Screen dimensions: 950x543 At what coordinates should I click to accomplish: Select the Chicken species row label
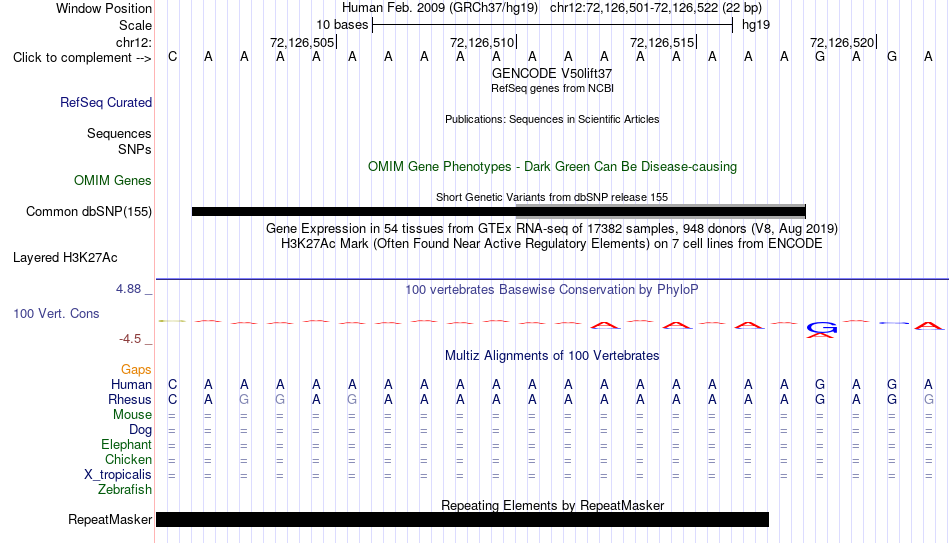[x=128, y=459]
